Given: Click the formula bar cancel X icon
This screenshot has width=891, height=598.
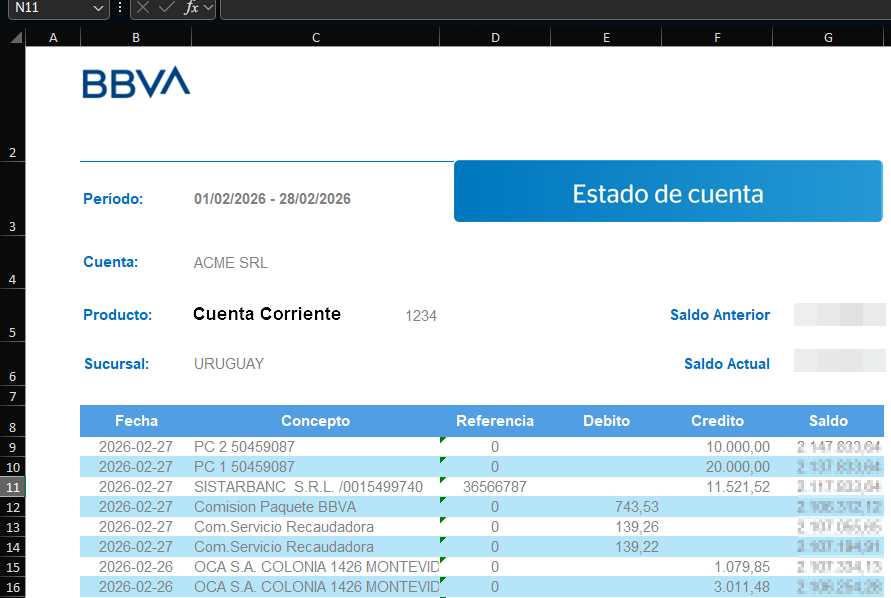Looking at the screenshot, I should (x=143, y=7).
